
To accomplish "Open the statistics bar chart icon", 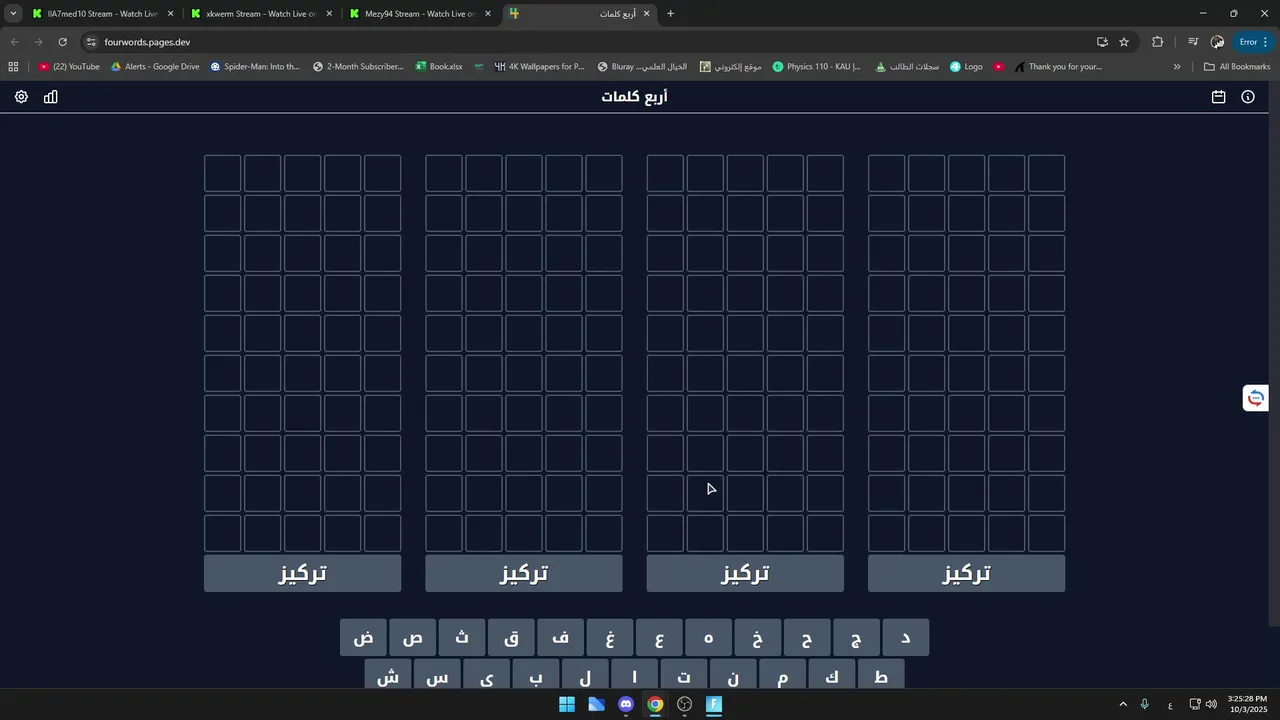I will [x=51, y=97].
